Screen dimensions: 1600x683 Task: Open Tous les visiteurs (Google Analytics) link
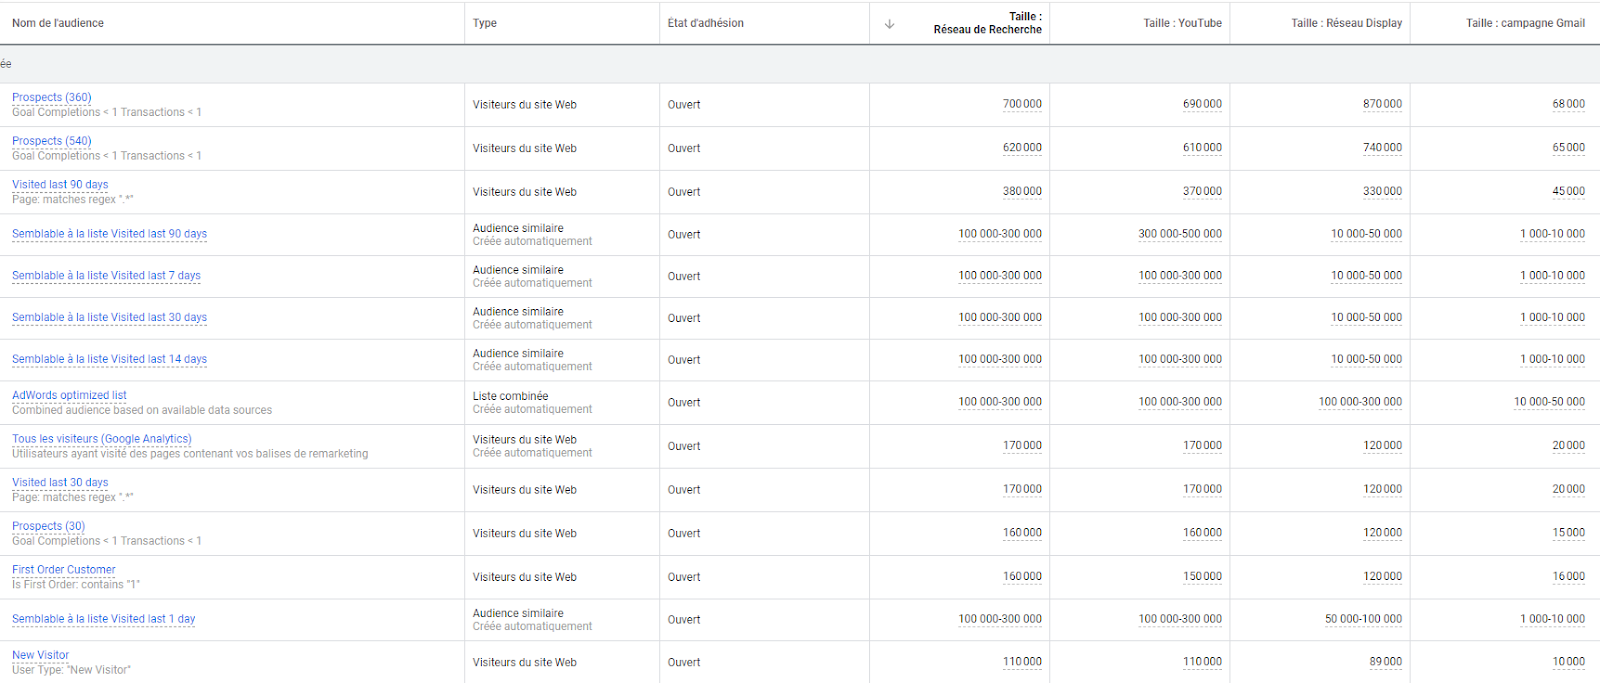coord(101,439)
